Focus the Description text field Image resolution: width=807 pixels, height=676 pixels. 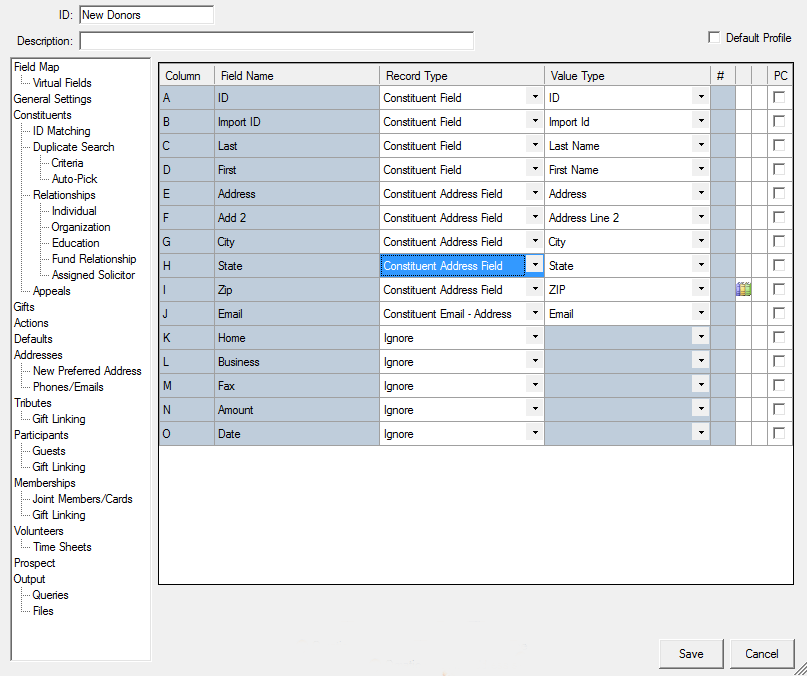coord(276,41)
